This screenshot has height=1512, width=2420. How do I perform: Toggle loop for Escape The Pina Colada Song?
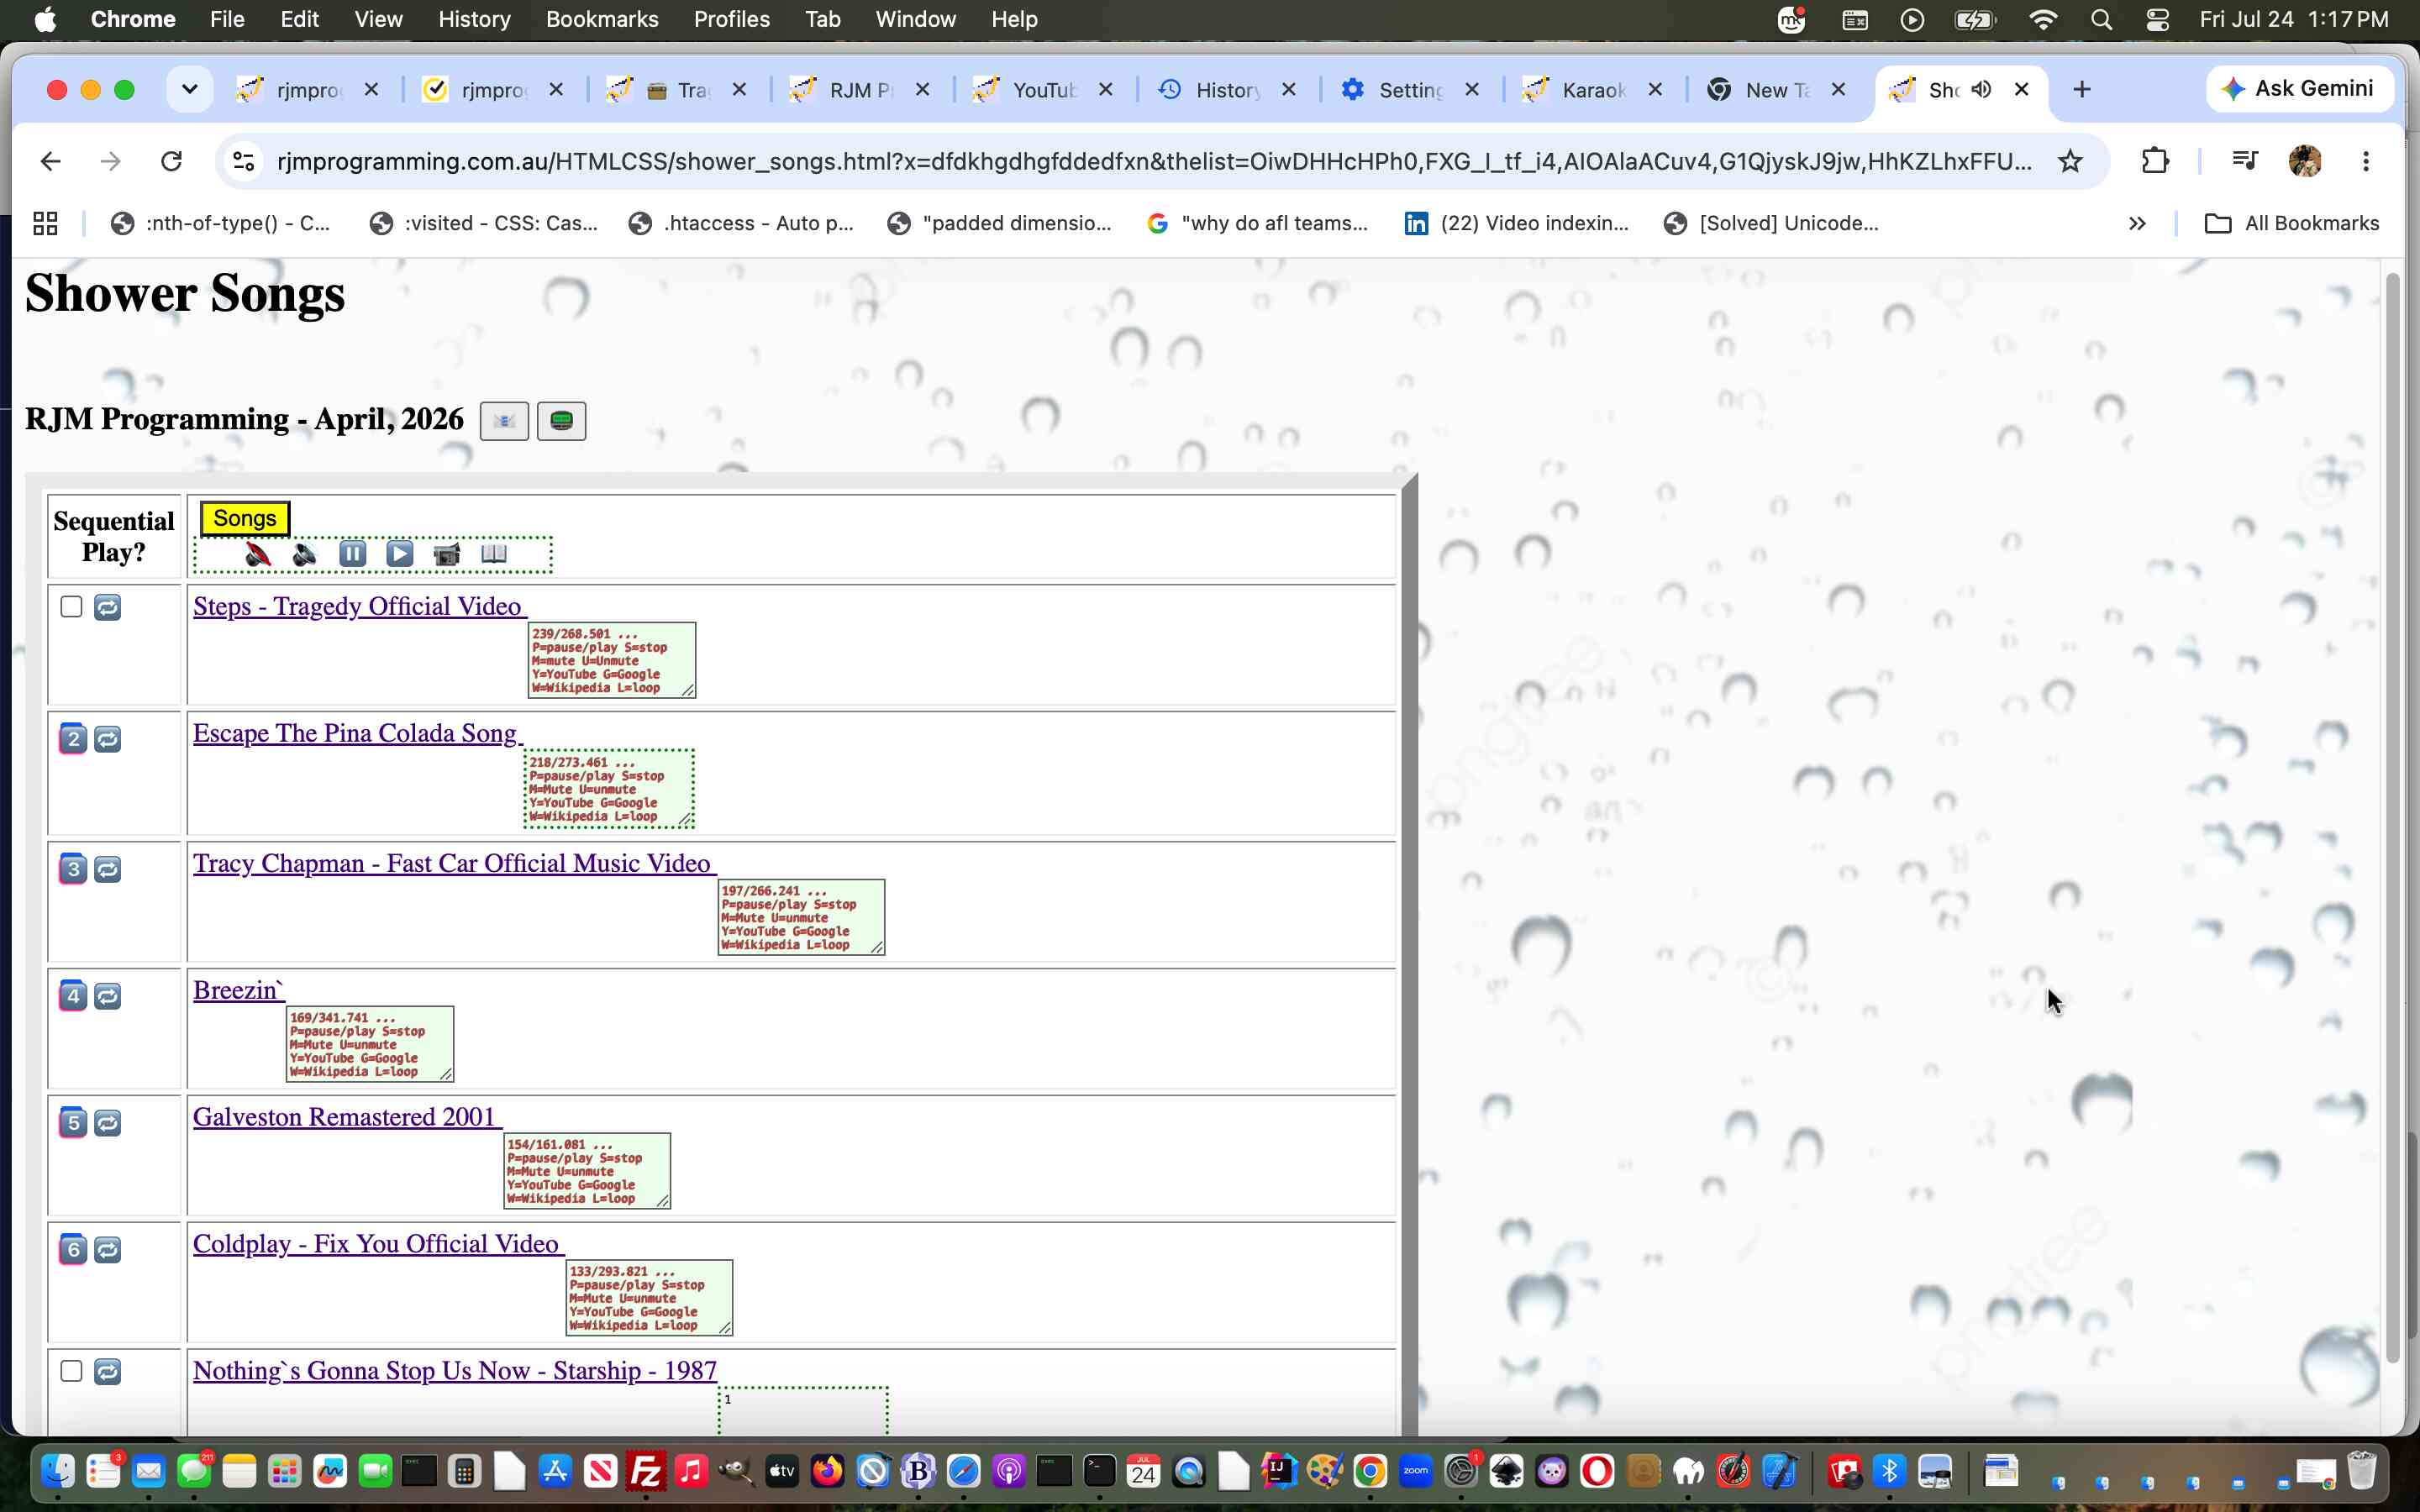pos(108,739)
